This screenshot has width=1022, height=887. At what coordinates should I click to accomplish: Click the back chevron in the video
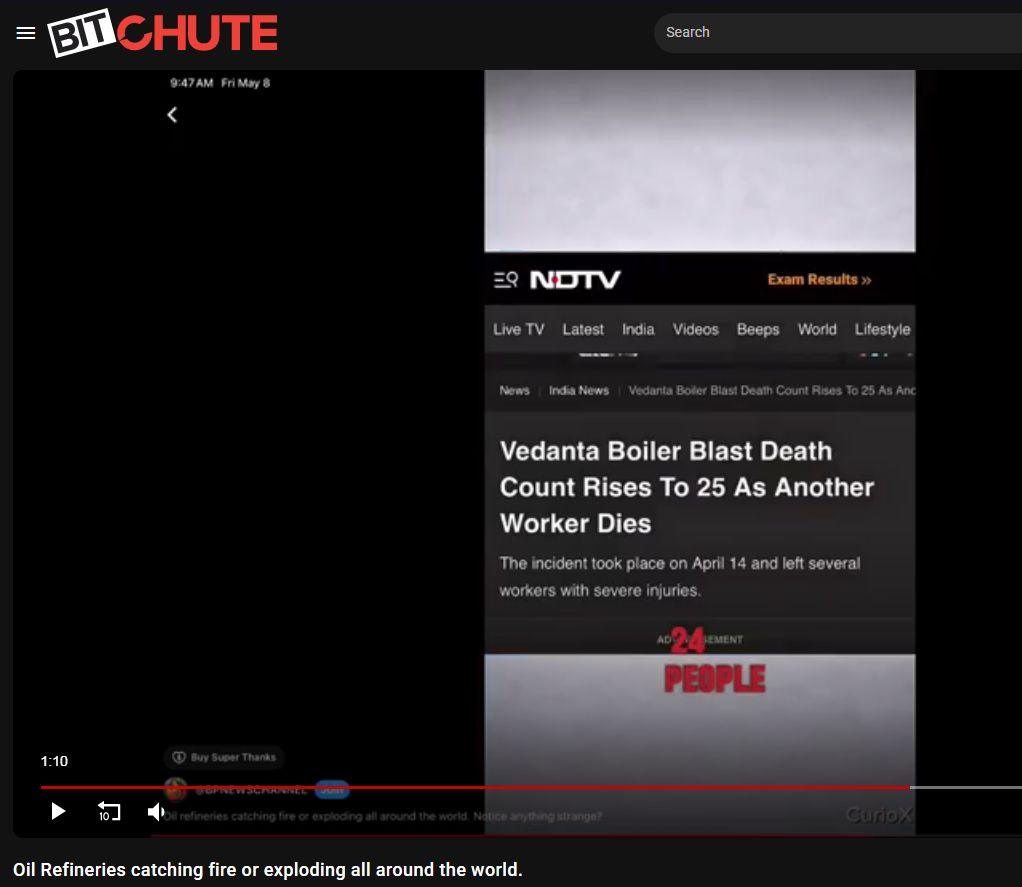click(x=172, y=115)
